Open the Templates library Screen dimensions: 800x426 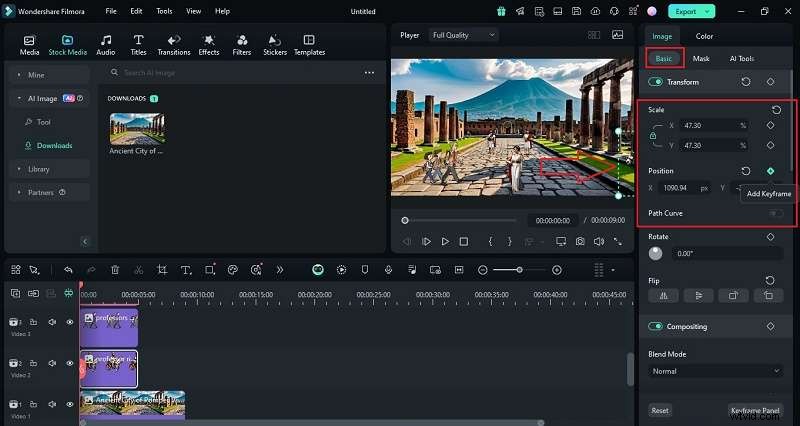(x=309, y=45)
